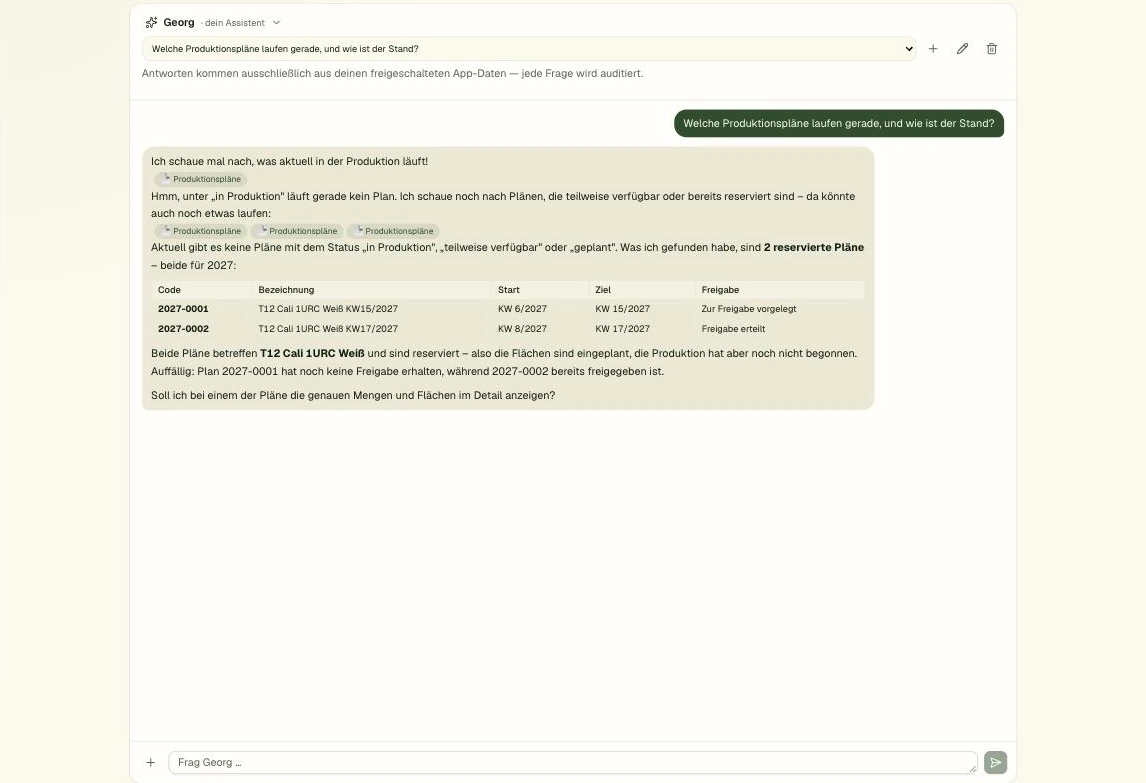The image size is (1146, 783).
Task: Click the input field resize handle
Action: click(972, 768)
